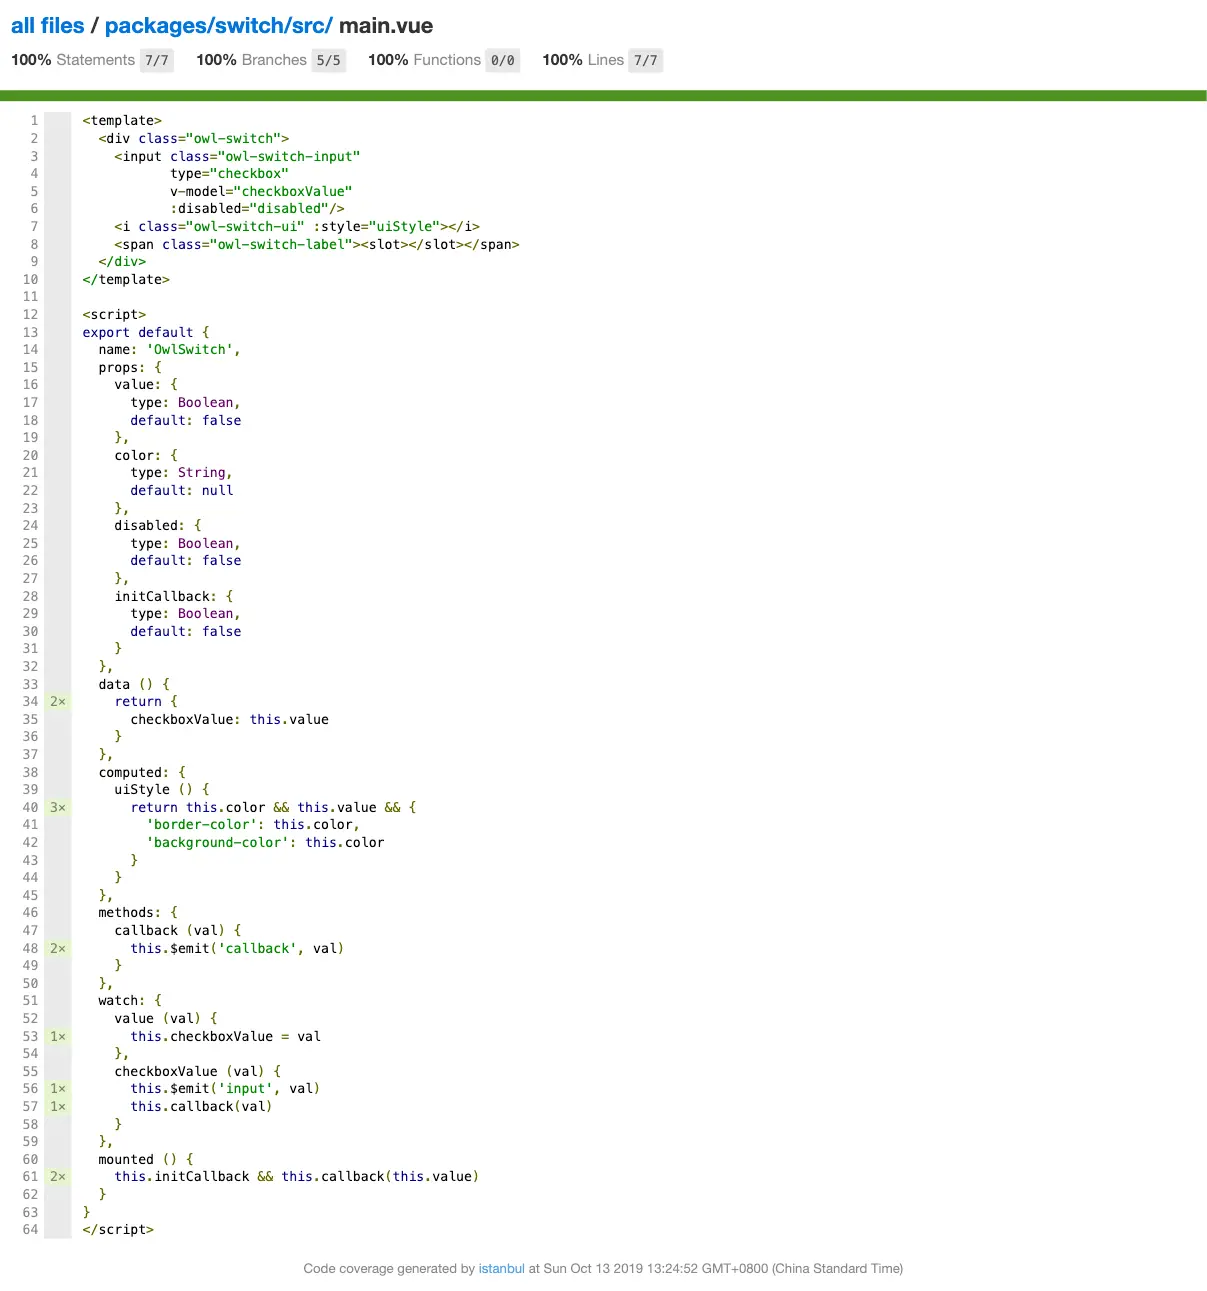Click the owl-switch-ui <i> element line
1207x1291 pixels.
coord(297,226)
